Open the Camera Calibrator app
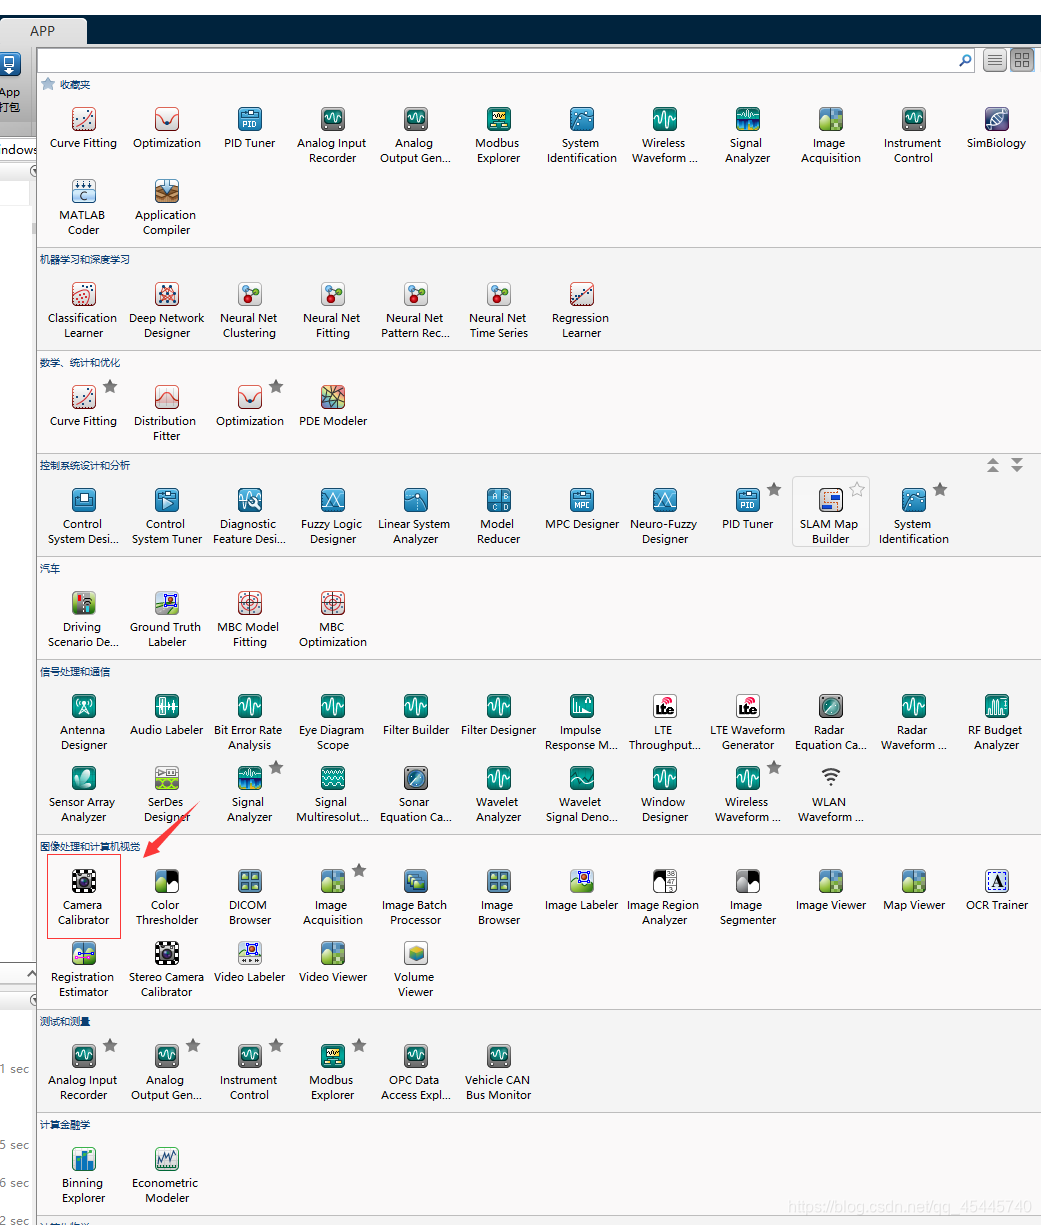The height and width of the screenshot is (1225, 1041). (84, 896)
